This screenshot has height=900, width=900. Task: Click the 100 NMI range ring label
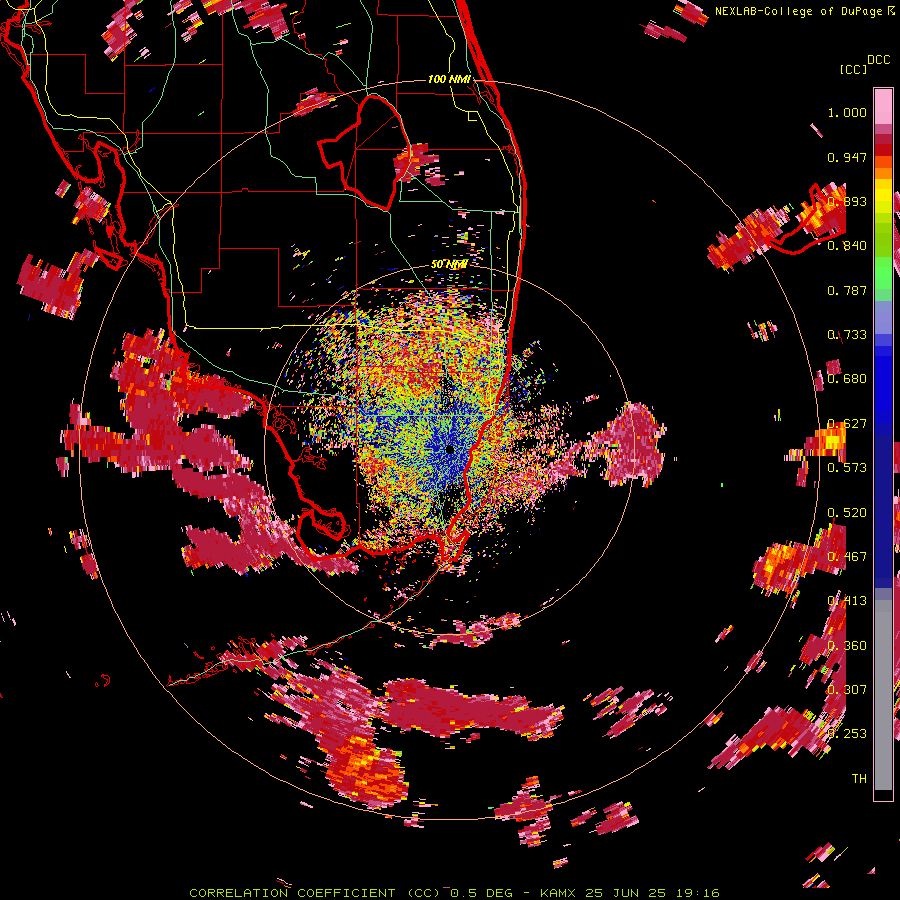pos(449,79)
